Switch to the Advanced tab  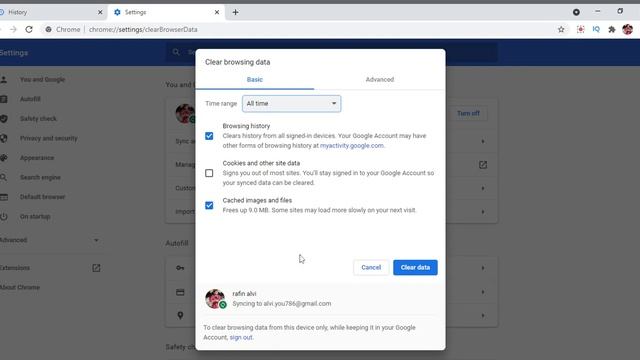(380, 80)
